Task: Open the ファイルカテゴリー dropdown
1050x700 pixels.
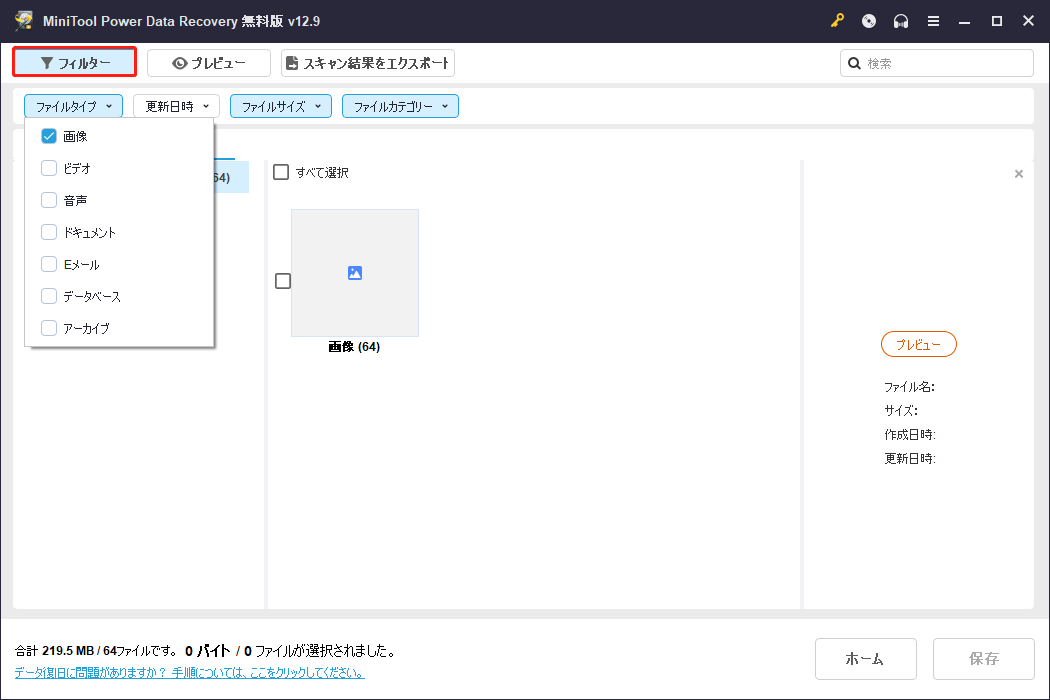Action: [400, 106]
